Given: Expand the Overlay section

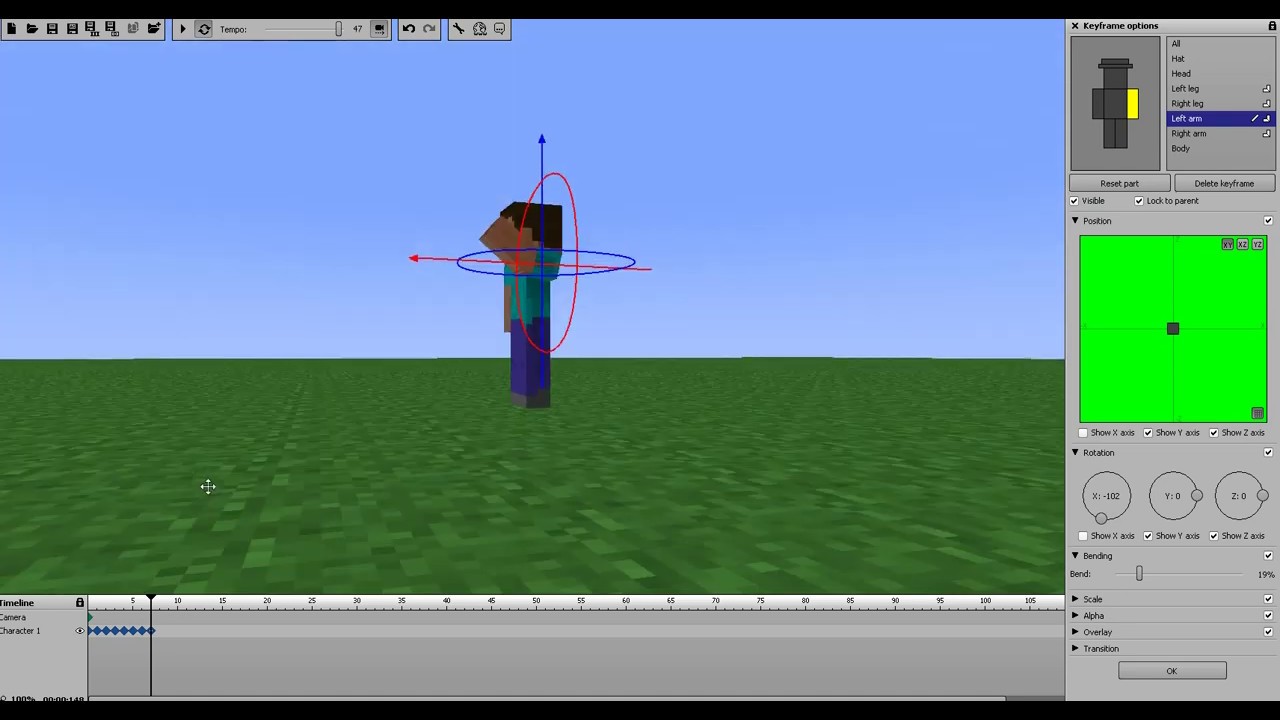Looking at the screenshot, I should point(1076,632).
